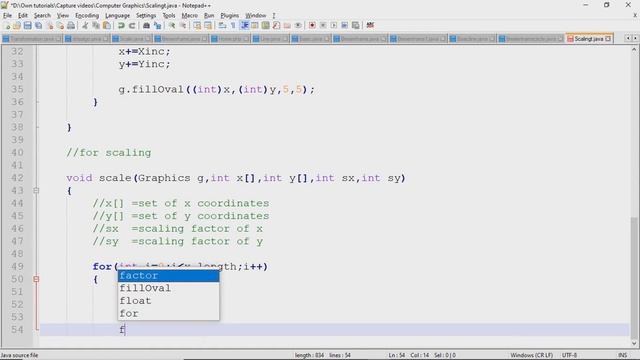Choose 'fillOval' from autocomplete list
Viewport: 640px width, 360px height.
(x=169, y=288)
